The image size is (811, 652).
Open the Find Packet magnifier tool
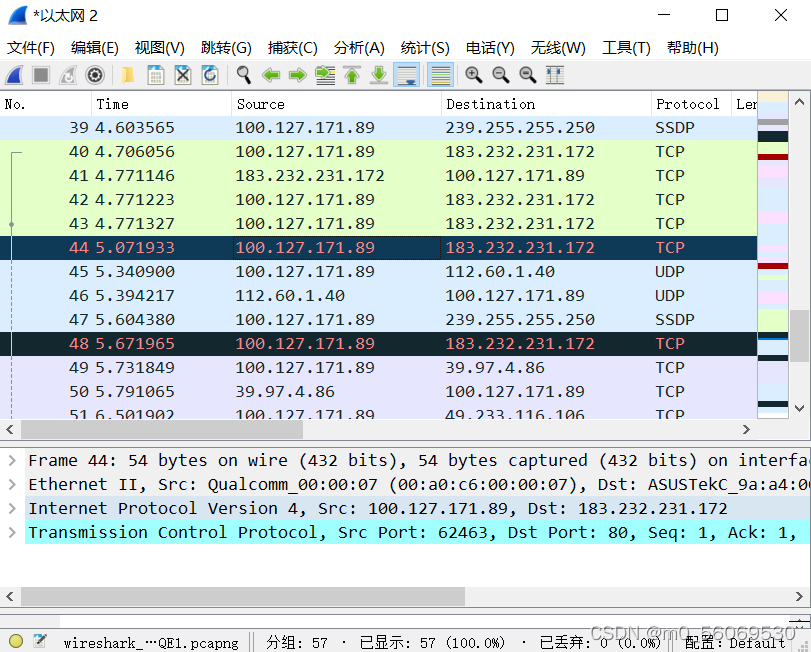point(243,74)
